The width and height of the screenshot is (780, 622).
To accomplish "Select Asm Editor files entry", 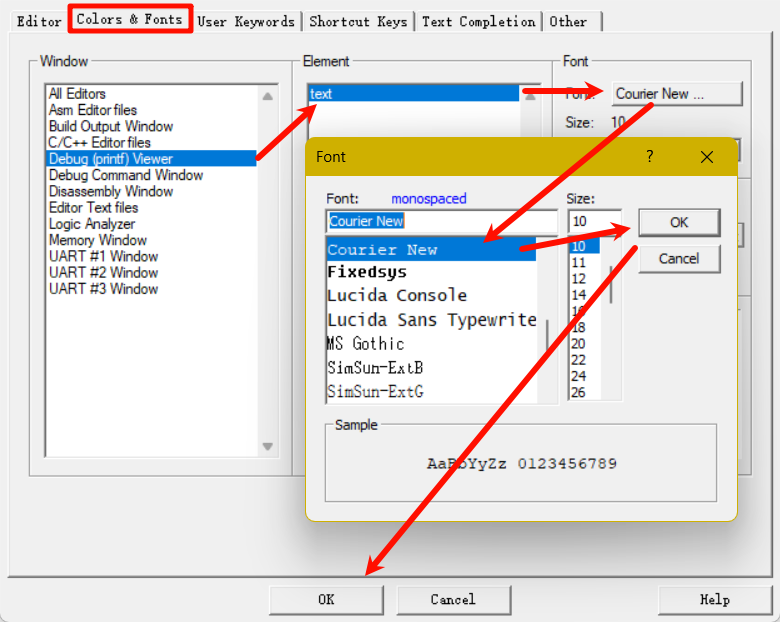I will (151, 110).
